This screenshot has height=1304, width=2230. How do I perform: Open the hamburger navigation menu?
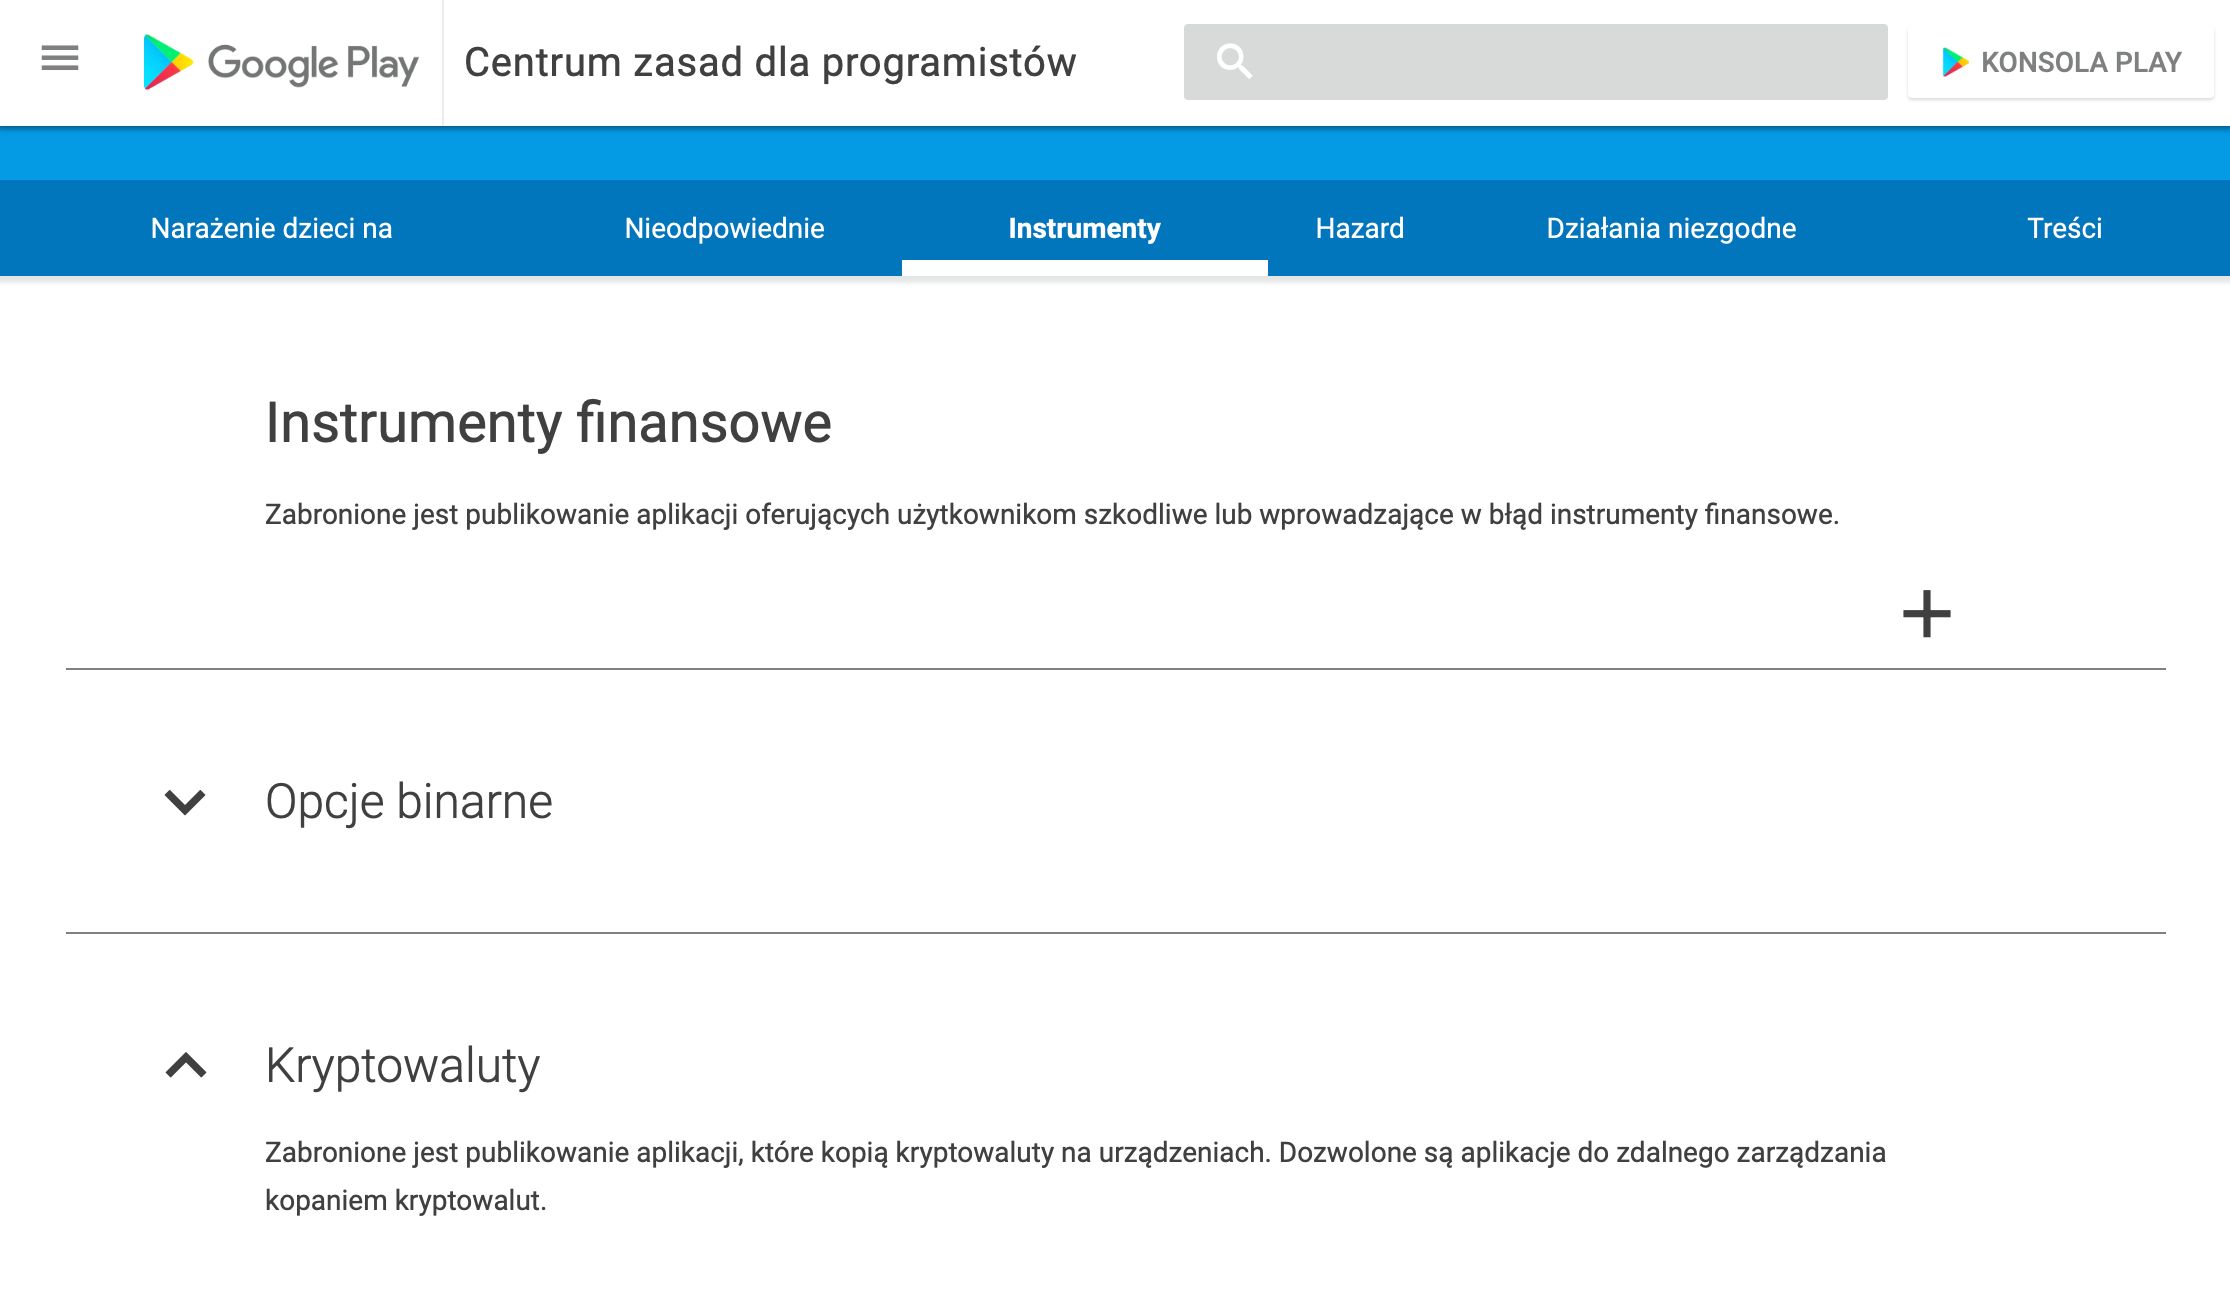(x=60, y=59)
